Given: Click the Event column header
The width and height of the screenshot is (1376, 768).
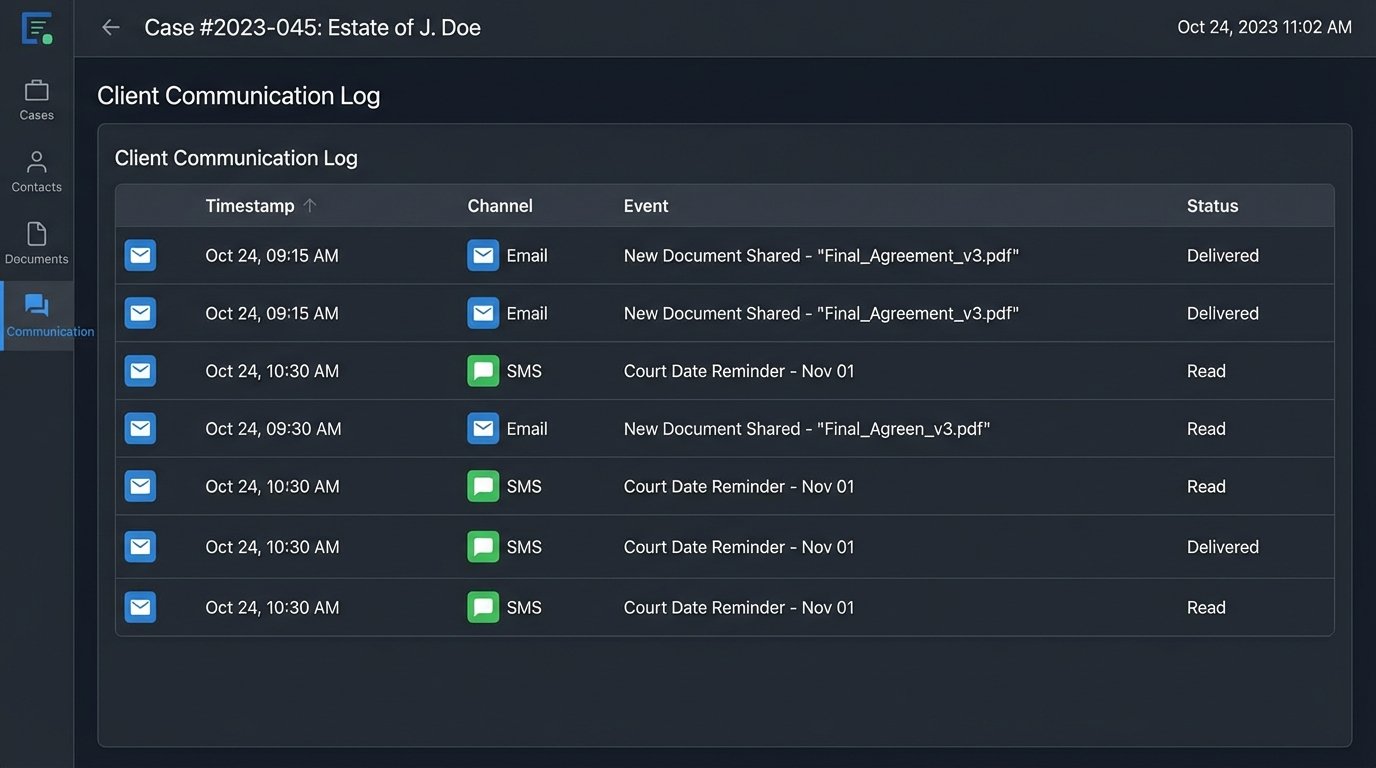Looking at the screenshot, I should click(x=645, y=205).
